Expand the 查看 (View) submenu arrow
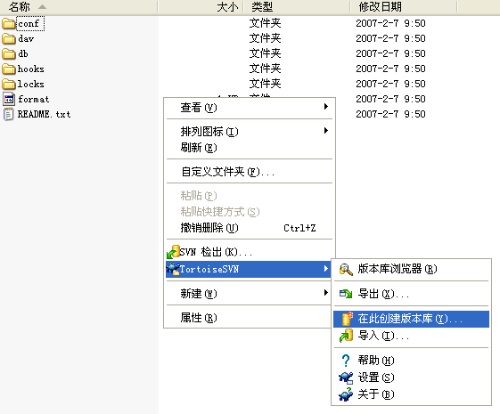 tap(326, 107)
